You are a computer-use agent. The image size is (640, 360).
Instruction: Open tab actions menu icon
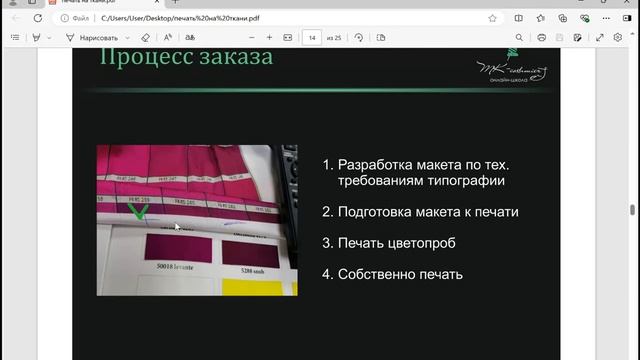(32, 2)
